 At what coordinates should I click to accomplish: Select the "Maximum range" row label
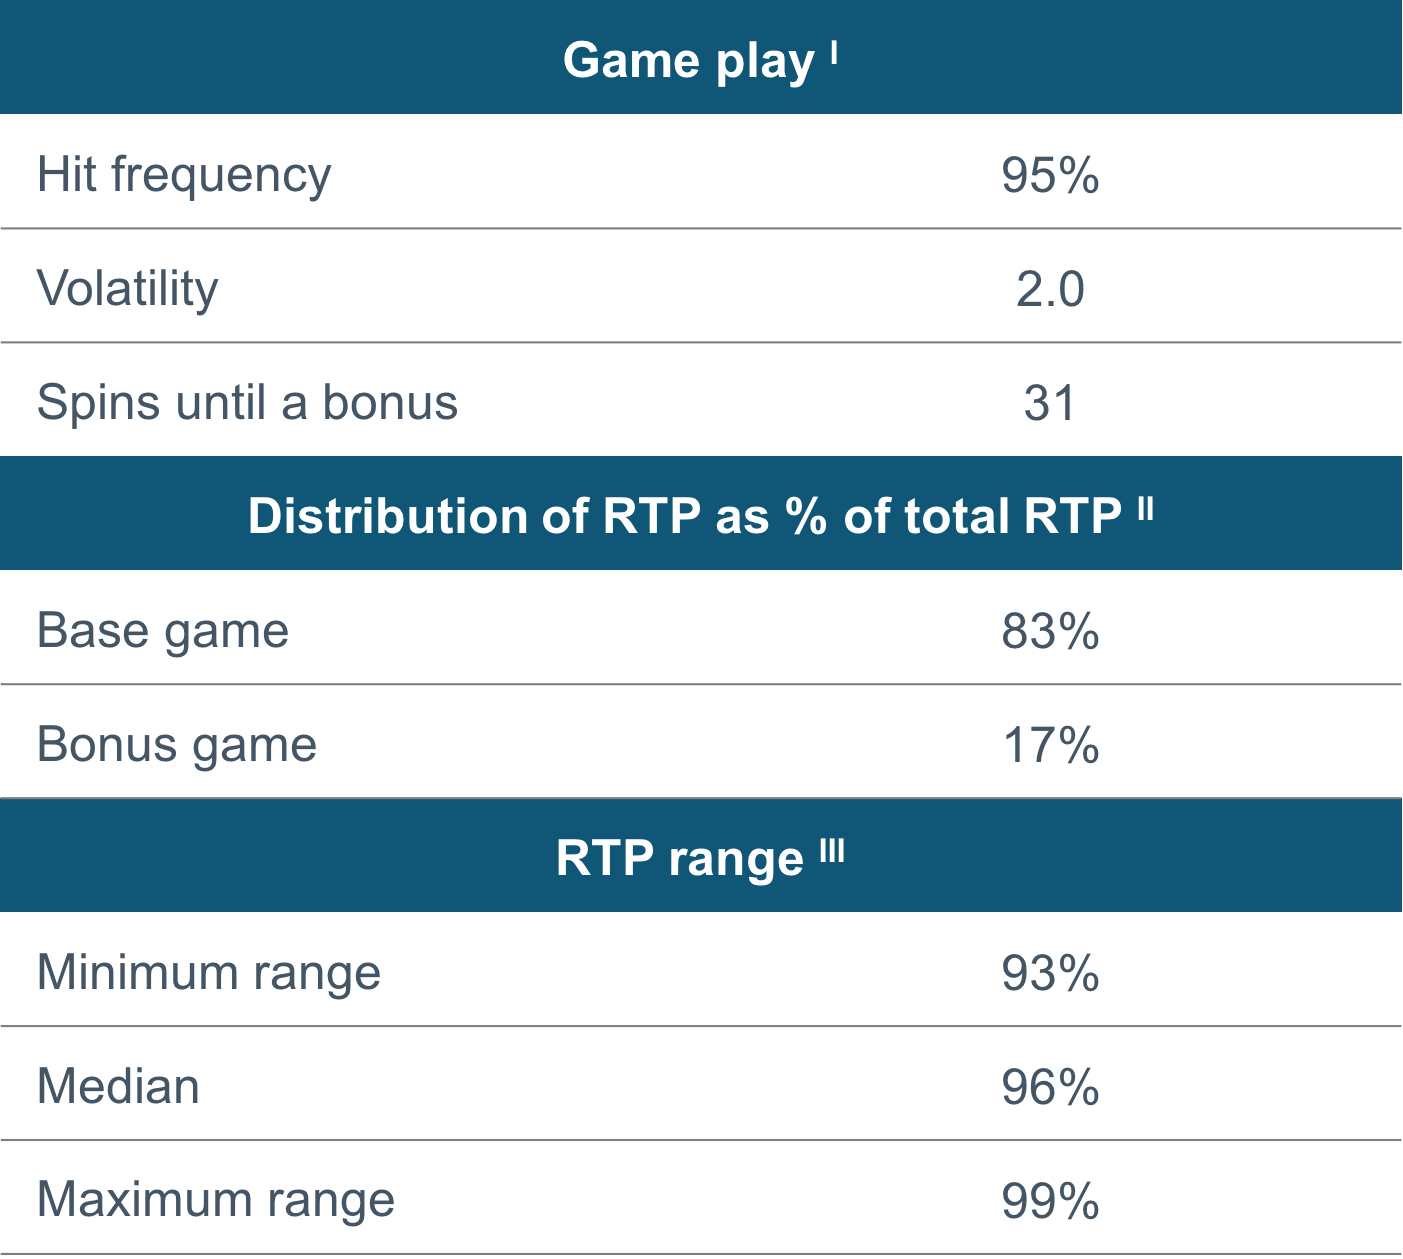216,1201
